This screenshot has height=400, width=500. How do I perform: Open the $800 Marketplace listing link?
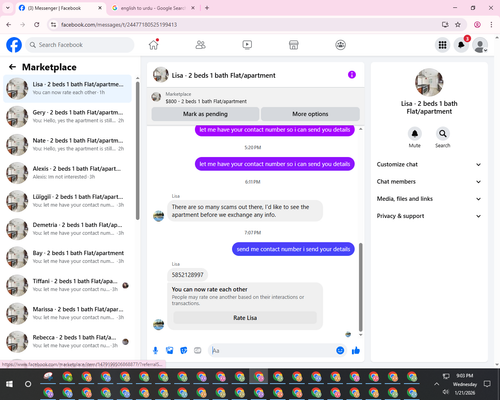tap(206, 101)
